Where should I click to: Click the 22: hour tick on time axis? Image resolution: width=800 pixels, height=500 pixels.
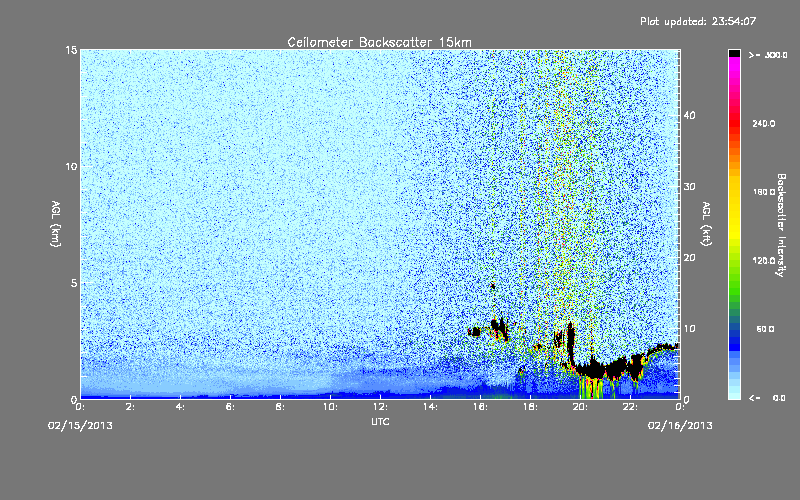click(630, 407)
